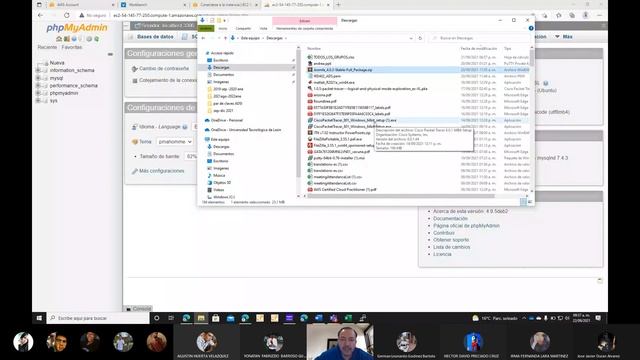Viewport: 640px width, 360px height.
Task: Click the Documentación link in phpMyAdmin
Action: (x=451, y=219)
